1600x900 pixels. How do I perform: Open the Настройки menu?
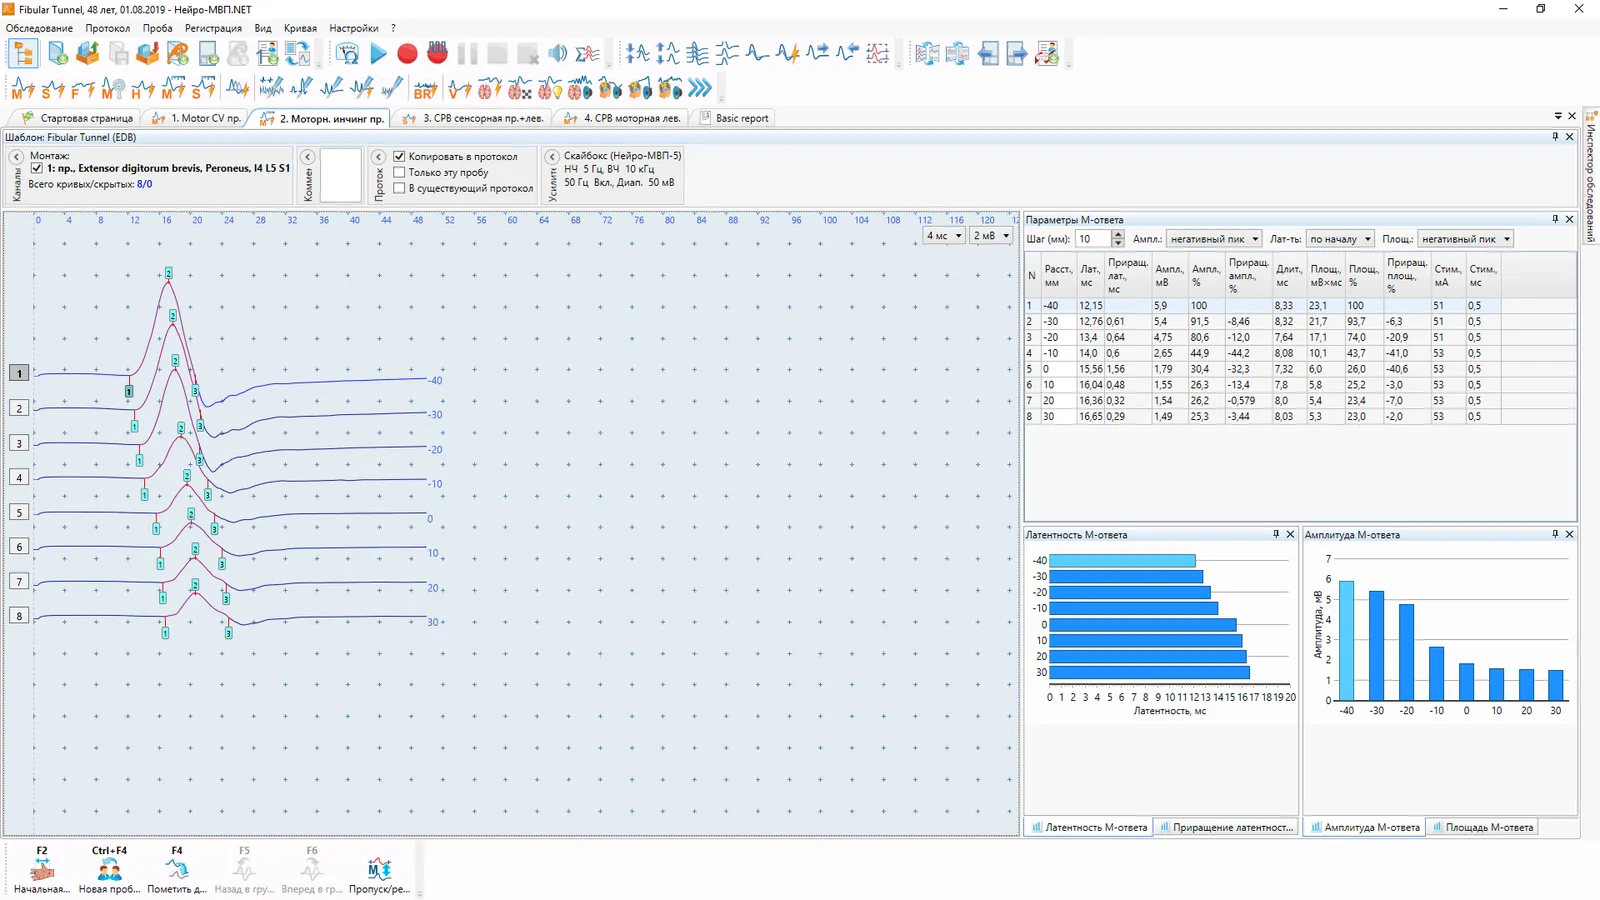point(354,28)
